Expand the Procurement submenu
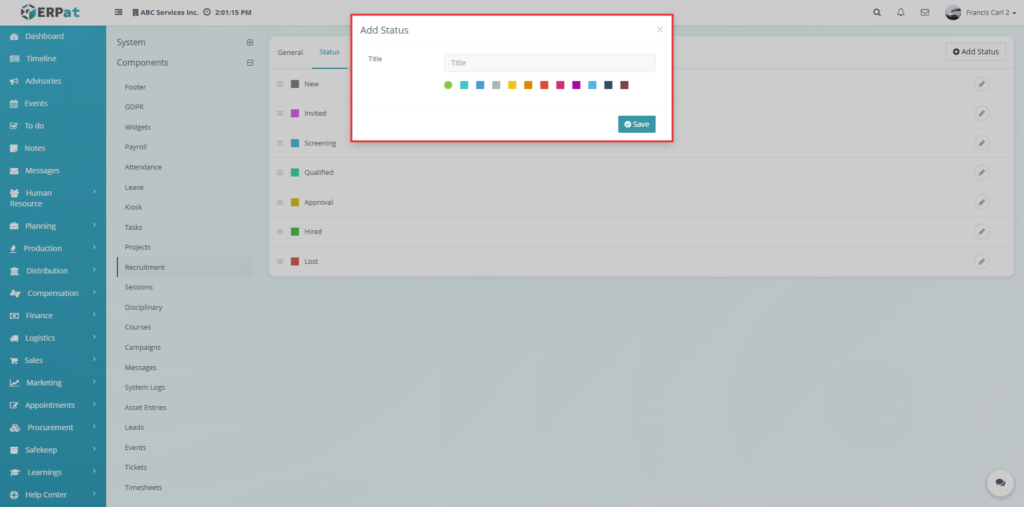Image resolution: width=1024 pixels, height=507 pixels. 94,427
